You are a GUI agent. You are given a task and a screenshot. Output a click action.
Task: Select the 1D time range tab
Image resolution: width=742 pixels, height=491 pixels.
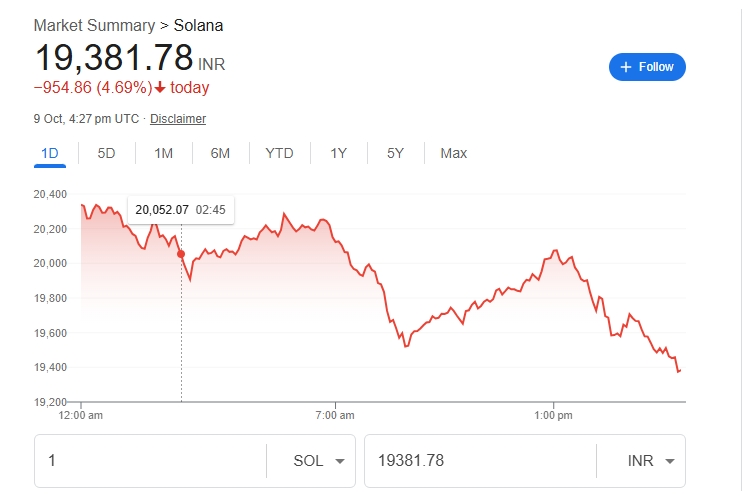(50, 153)
